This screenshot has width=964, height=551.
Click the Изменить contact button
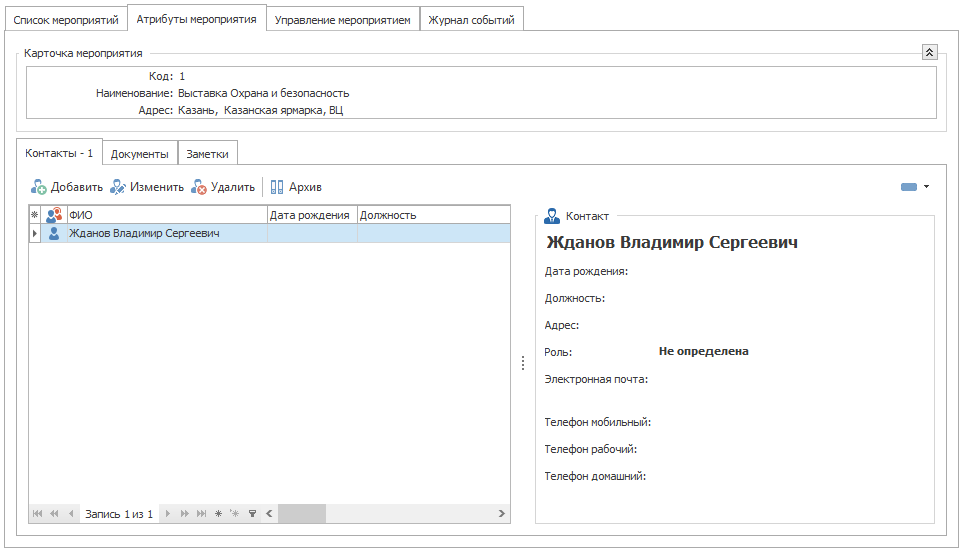click(147, 187)
